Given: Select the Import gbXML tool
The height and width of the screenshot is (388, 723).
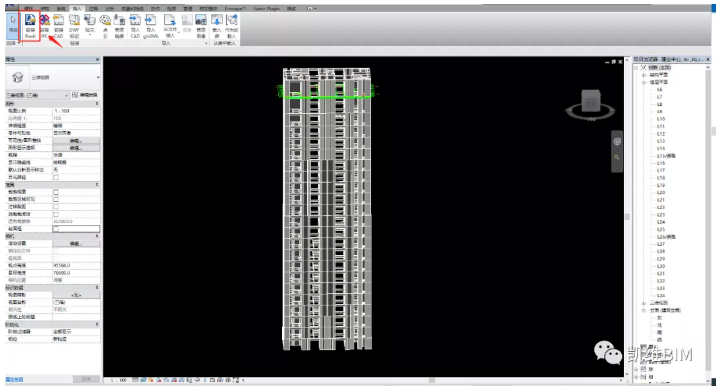Looking at the screenshot, I should (151, 26).
